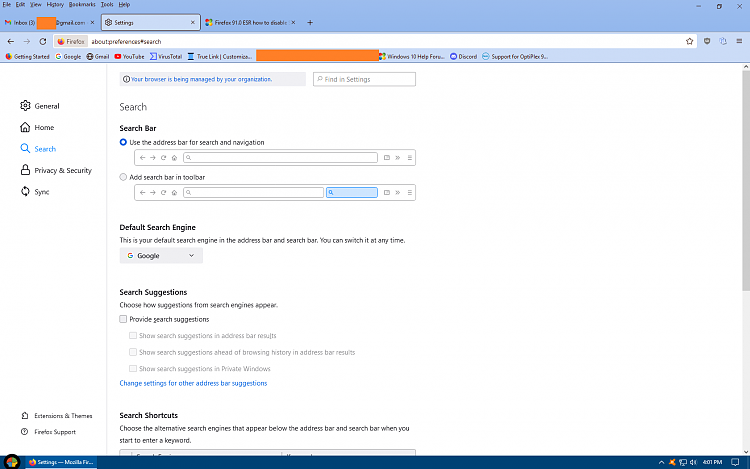Show hidden system tray icons
The image size is (750, 469).
(x=662, y=462)
